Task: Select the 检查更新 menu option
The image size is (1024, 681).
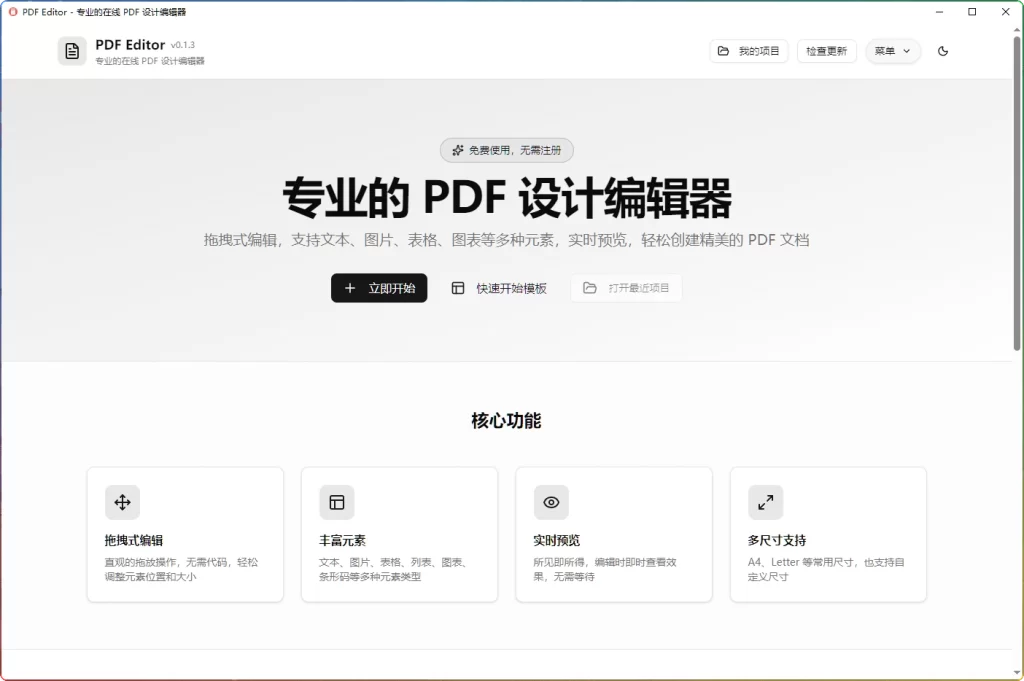Action: 826,51
